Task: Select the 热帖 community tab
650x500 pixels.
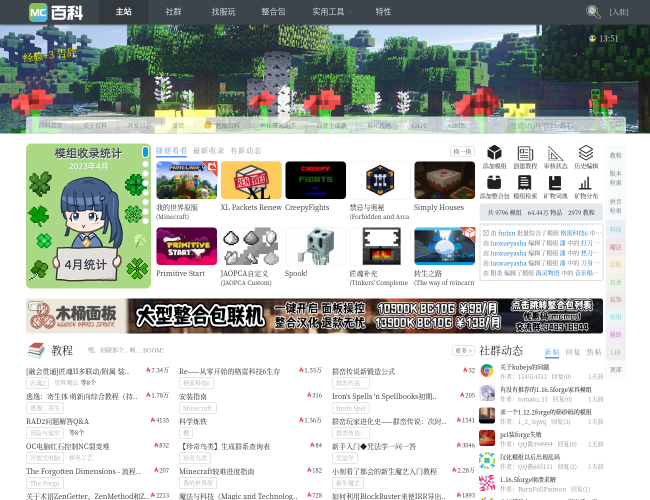Action: [594, 352]
